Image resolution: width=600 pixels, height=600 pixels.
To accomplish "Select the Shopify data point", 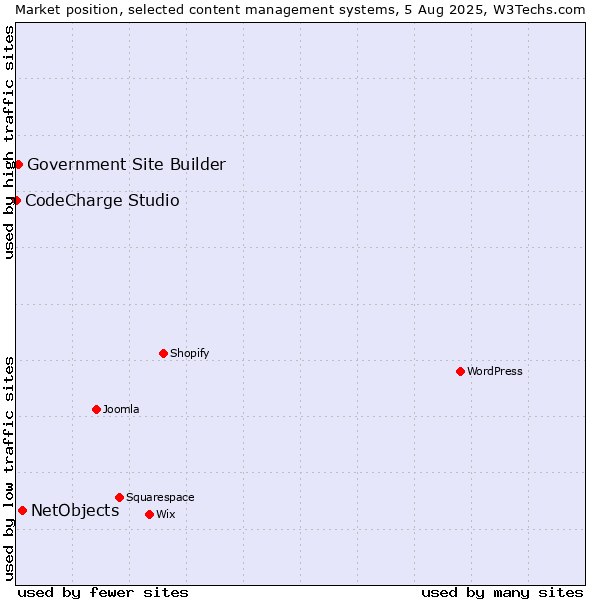I will [163, 354].
